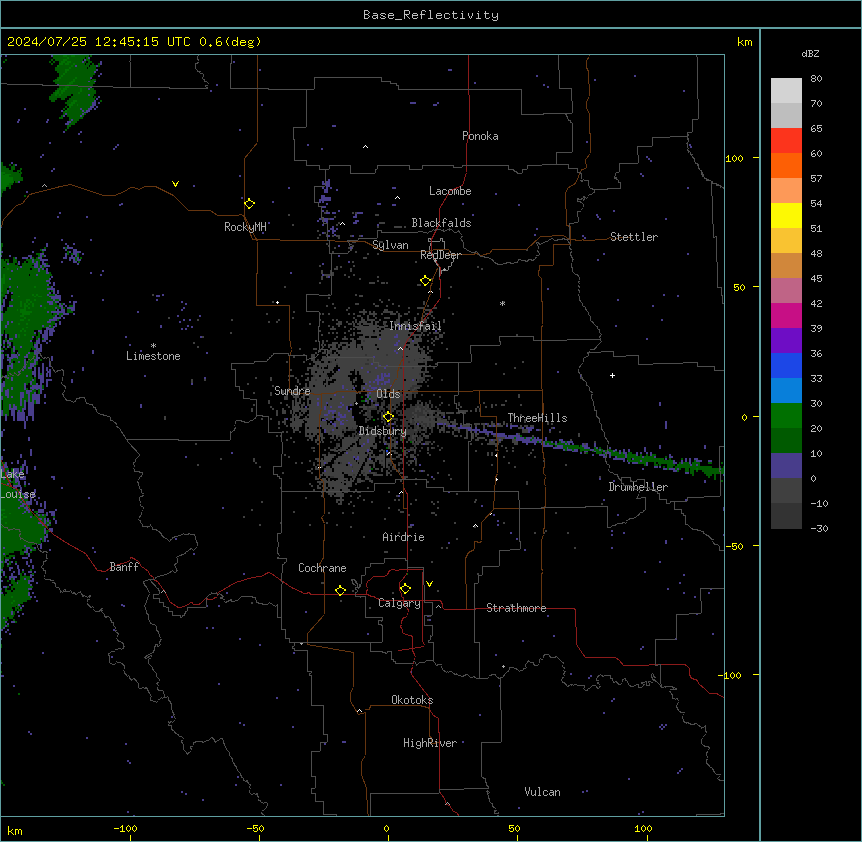Click the Limestone label
862x842 pixels.
click(153, 356)
